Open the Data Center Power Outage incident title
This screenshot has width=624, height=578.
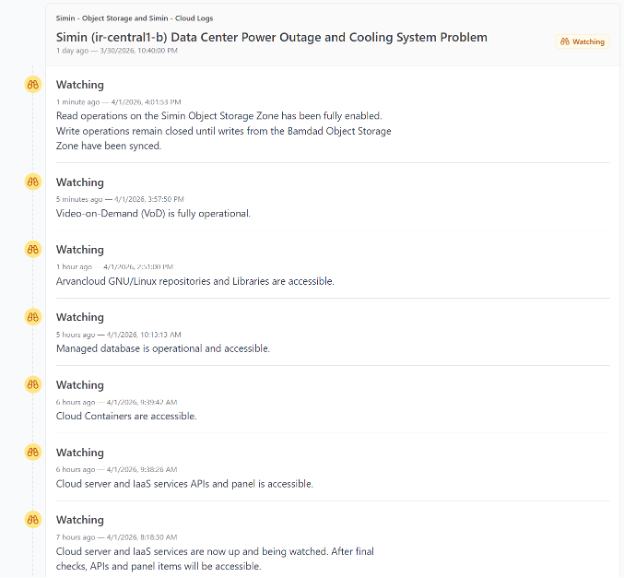tap(271, 37)
